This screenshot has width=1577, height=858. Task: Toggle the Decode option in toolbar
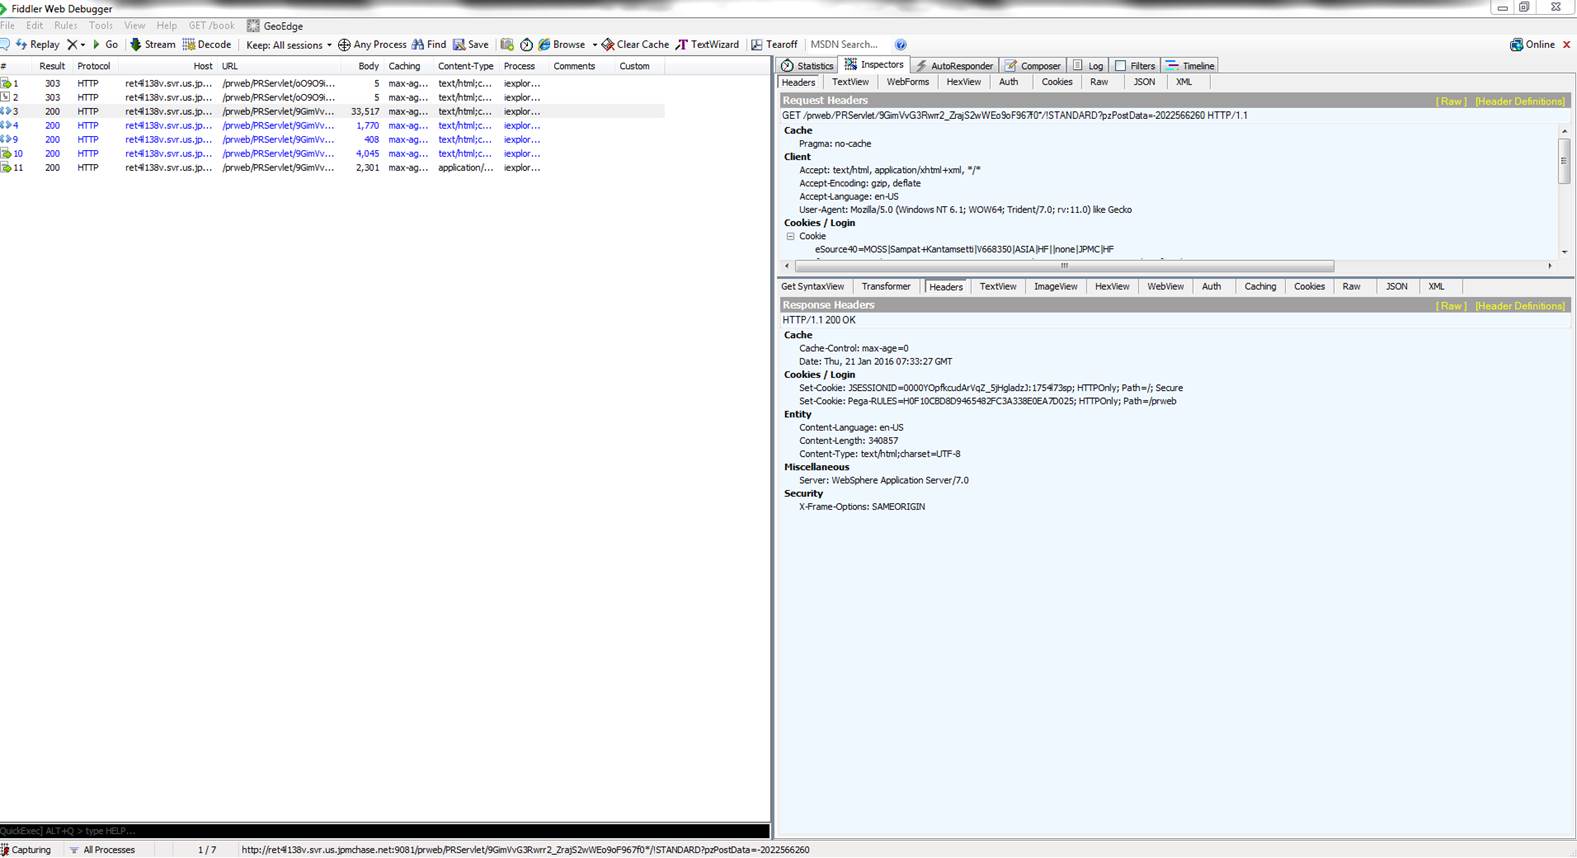pos(207,45)
